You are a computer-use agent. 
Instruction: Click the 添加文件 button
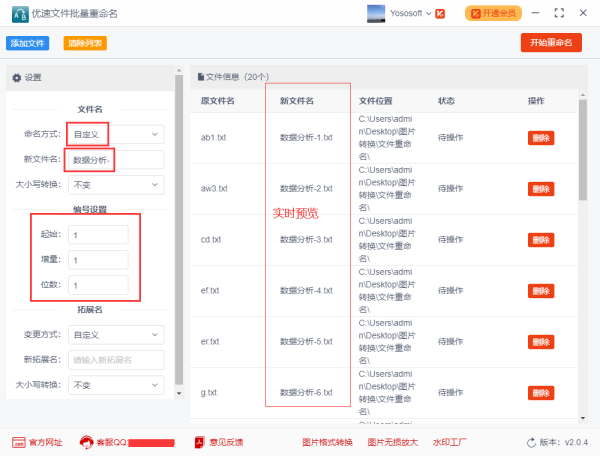tap(28, 43)
